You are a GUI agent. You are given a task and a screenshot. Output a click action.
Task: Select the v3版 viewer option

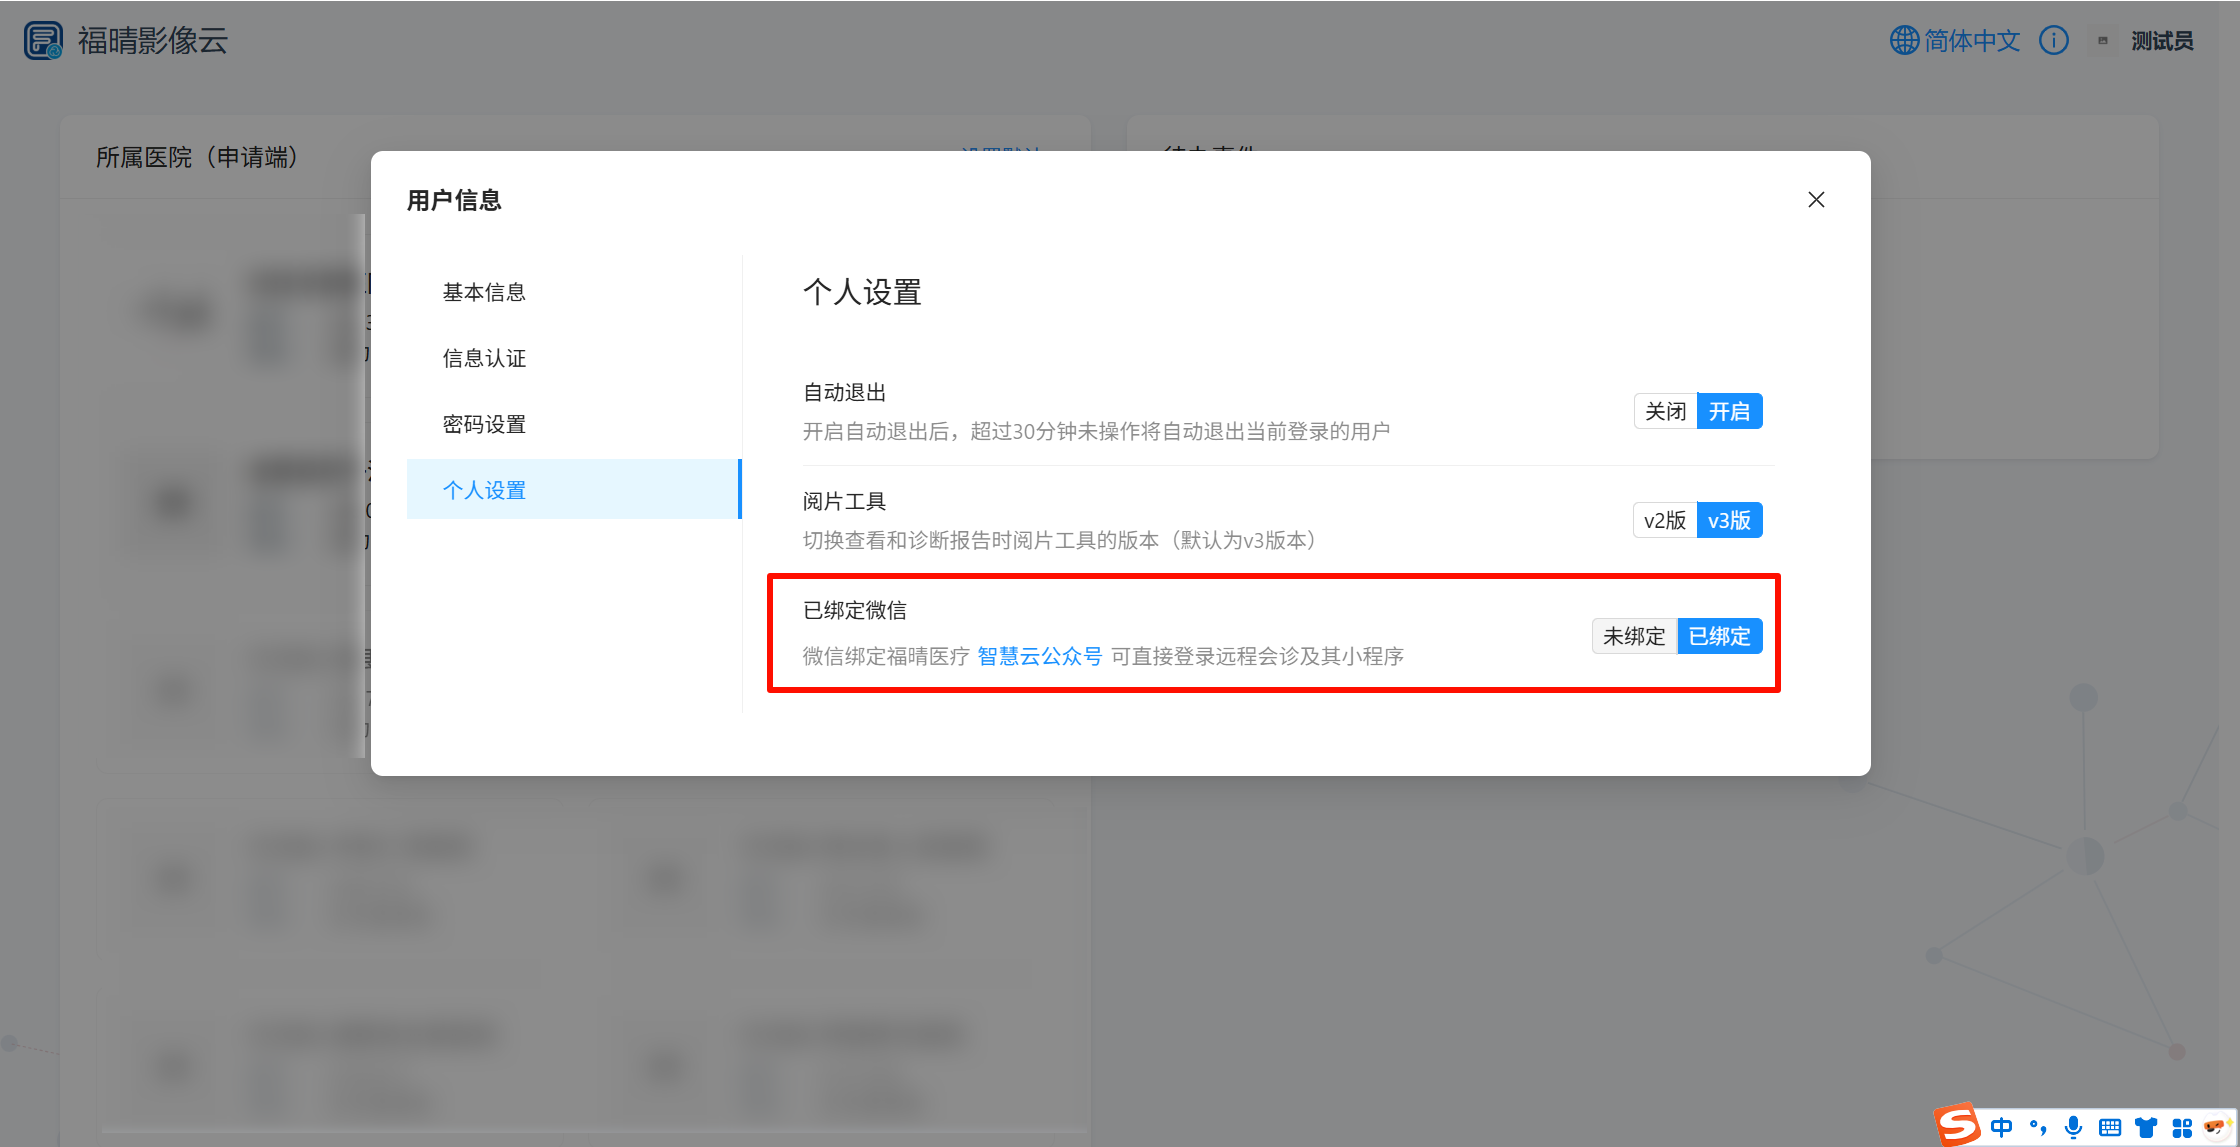pyautogui.click(x=1729, y=520)
